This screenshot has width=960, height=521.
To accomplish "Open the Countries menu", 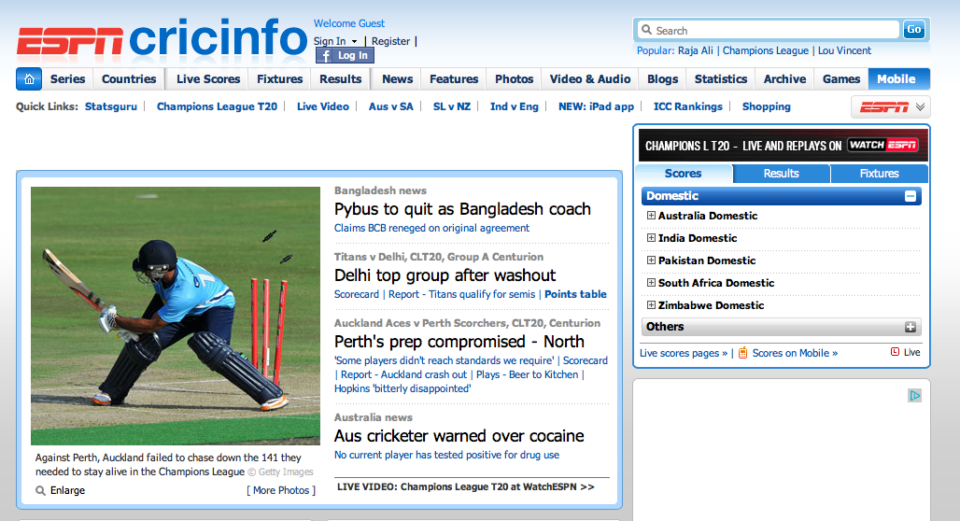I will (x=129, y=79).
